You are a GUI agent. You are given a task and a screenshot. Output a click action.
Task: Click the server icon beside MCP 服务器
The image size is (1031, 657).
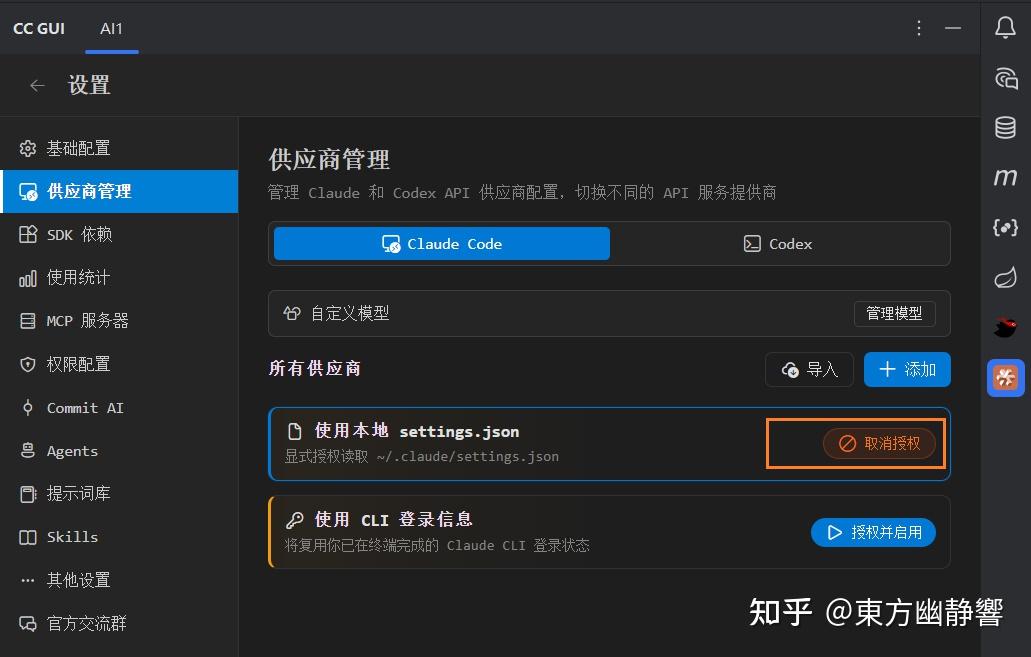tap(28, 321)
